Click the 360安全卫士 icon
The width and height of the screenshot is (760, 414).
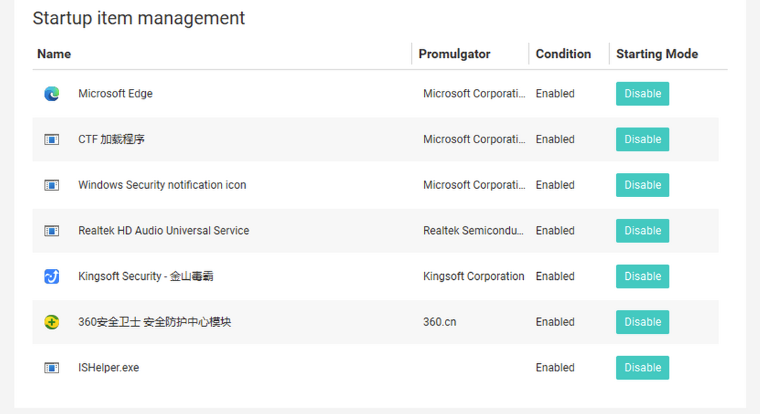(52, 322)
